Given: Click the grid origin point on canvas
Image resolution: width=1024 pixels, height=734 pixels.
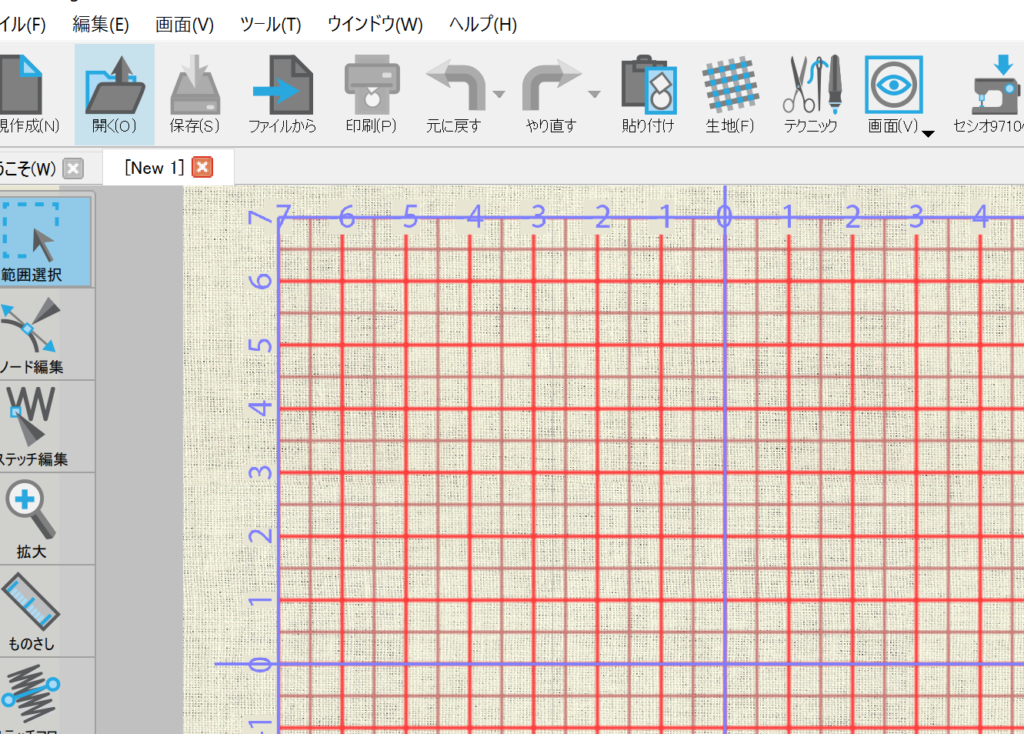Looking at the screenshot, I should [725, 664].
